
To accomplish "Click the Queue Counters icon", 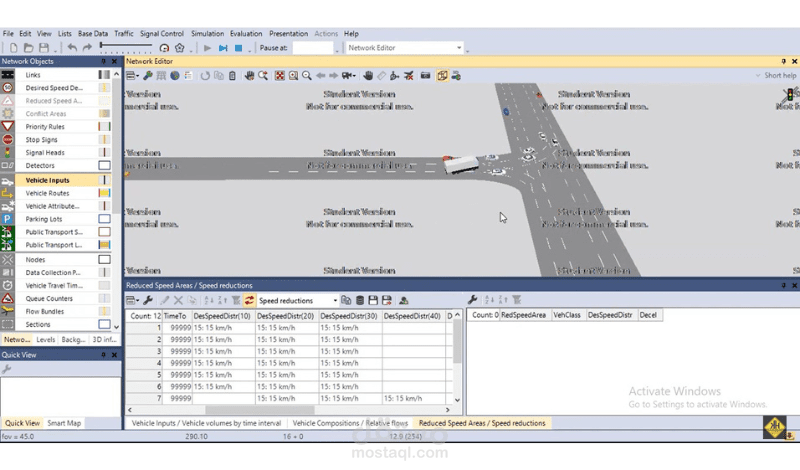I will [x=7, y=299].
